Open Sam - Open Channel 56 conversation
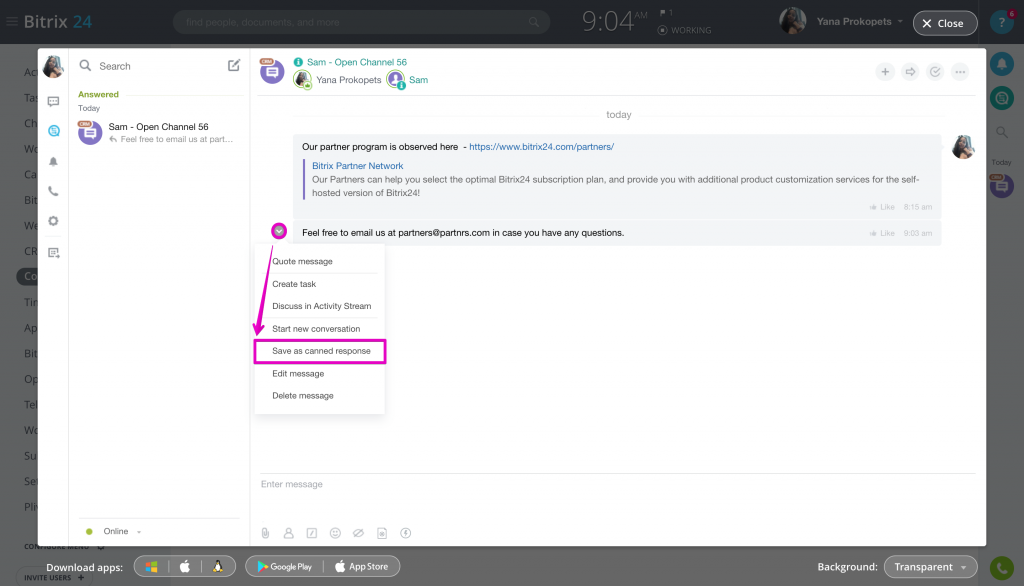The image size is (1024, 586). (x=160, y=133)
